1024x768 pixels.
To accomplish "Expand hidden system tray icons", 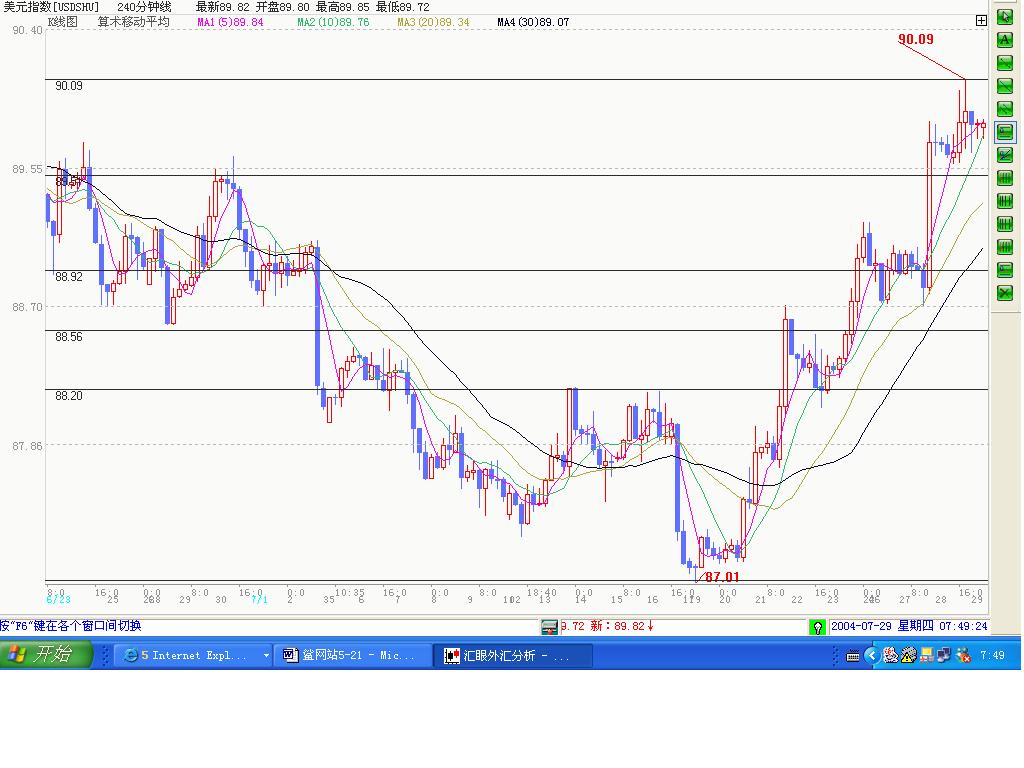I will (871, 656).
